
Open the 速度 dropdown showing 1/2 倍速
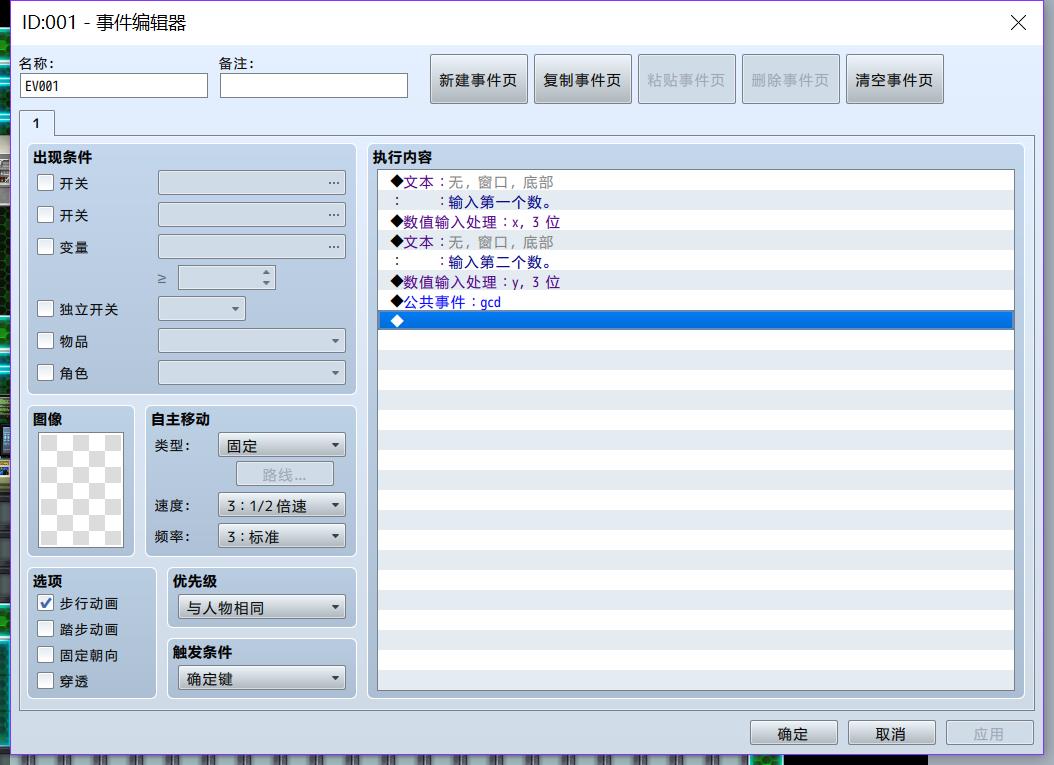(282, 505)
